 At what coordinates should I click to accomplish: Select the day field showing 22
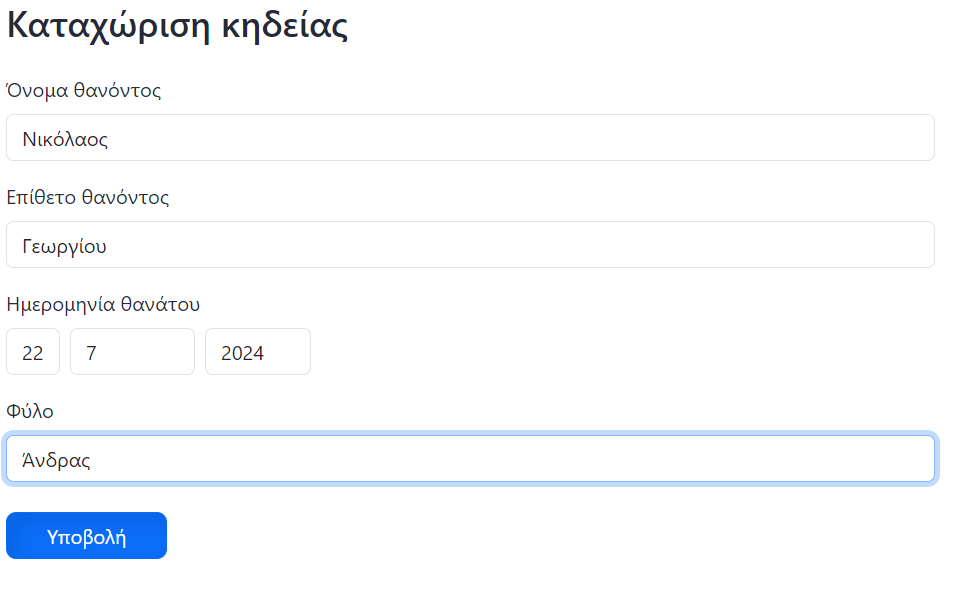pyautogui.click(x=33, y=352)
